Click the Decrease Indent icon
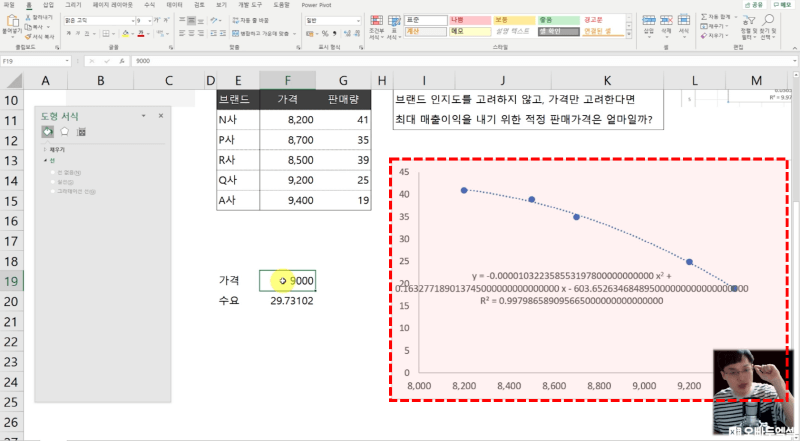The image size is (800, 441). [213, 34]
